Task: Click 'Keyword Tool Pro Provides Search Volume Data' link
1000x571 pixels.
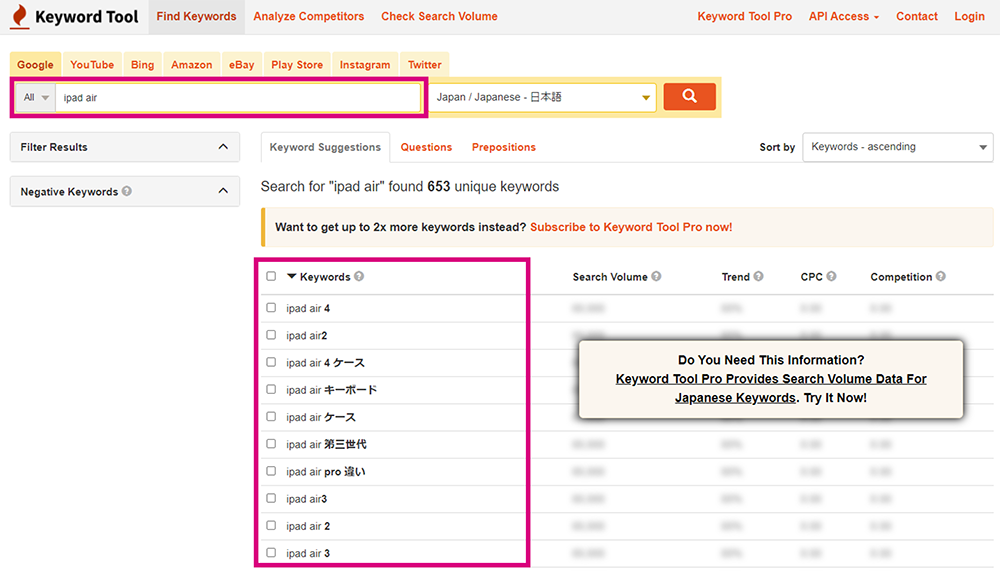Action: [771, 388]
